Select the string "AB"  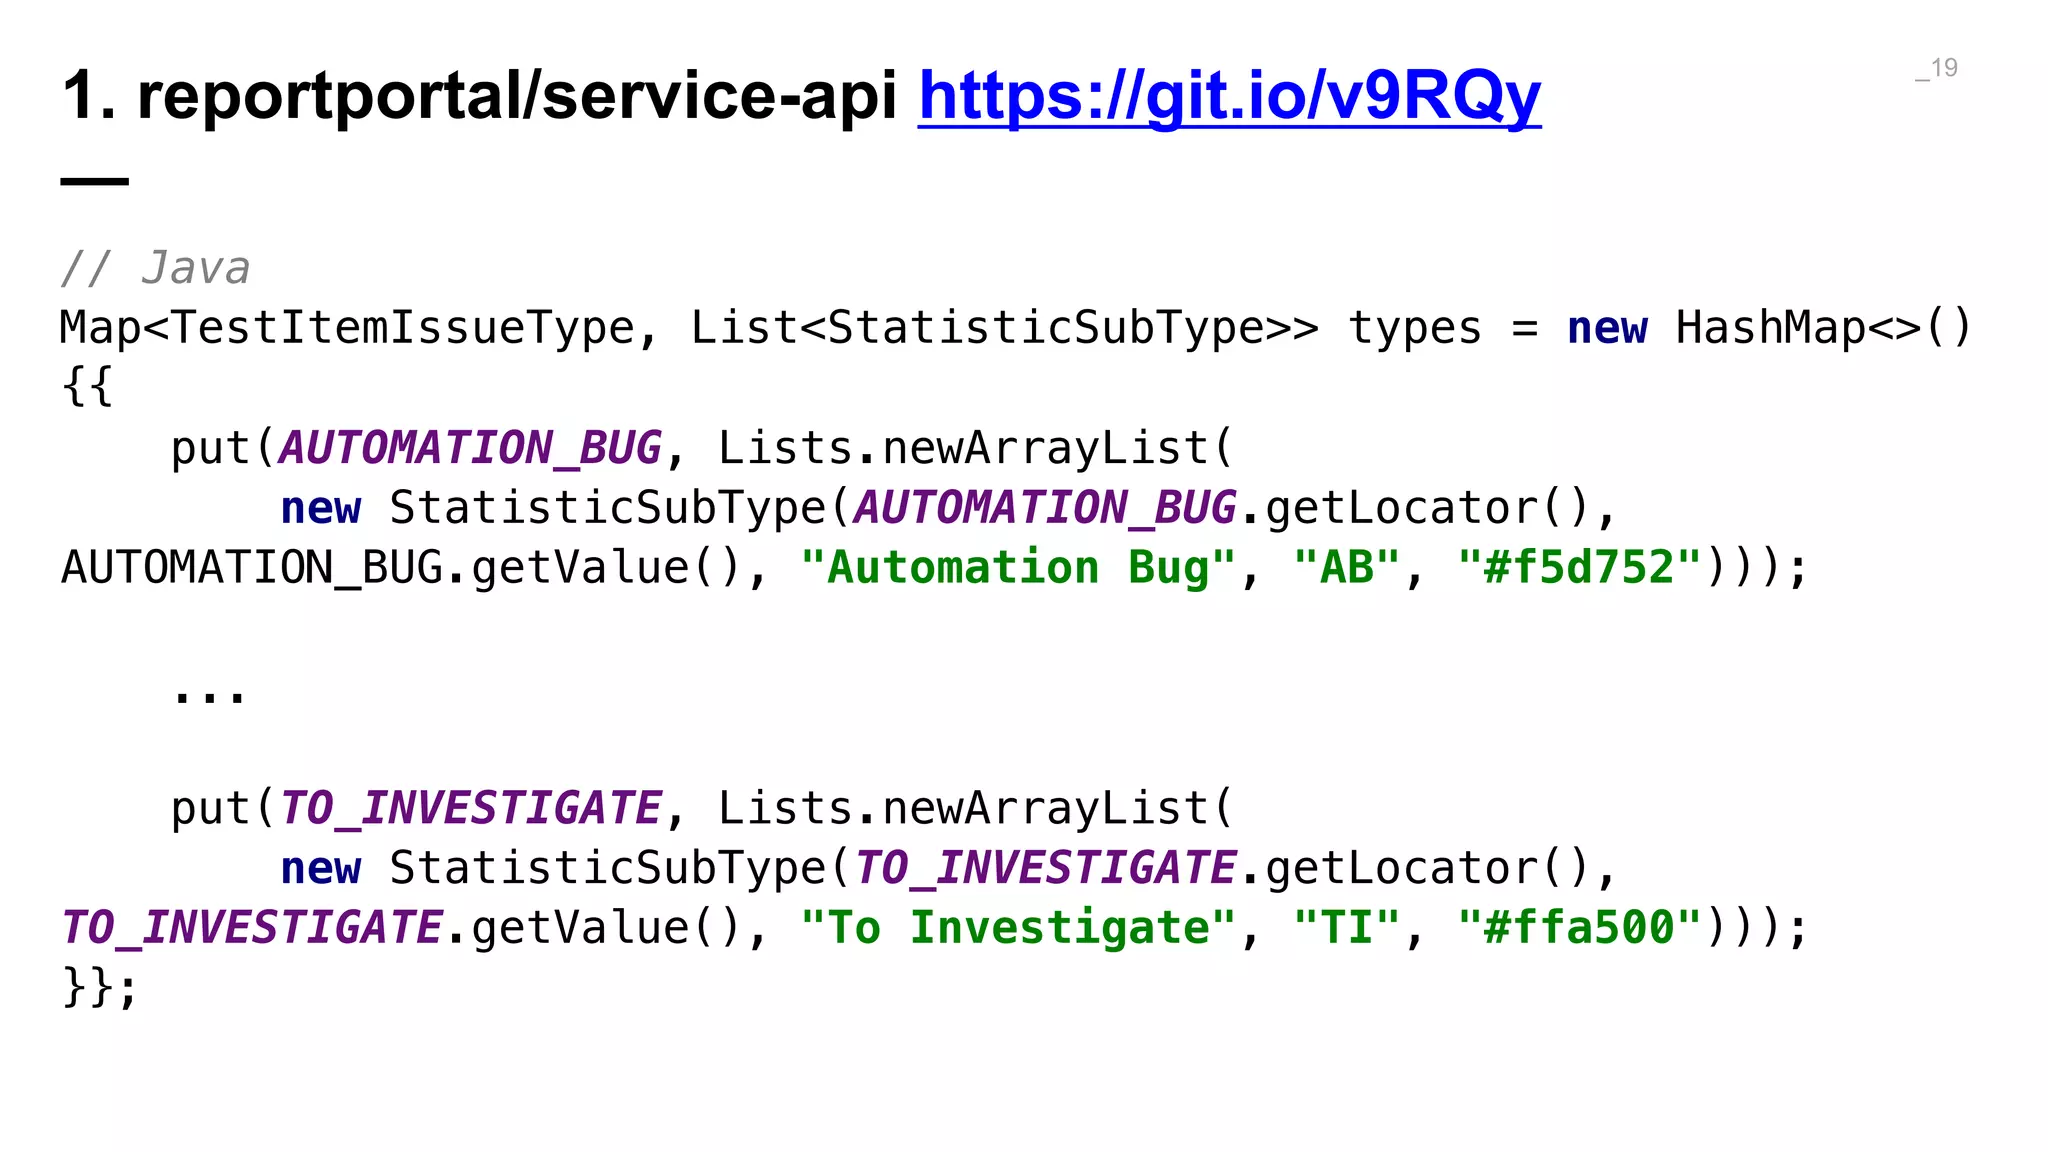click(1346, 568)
